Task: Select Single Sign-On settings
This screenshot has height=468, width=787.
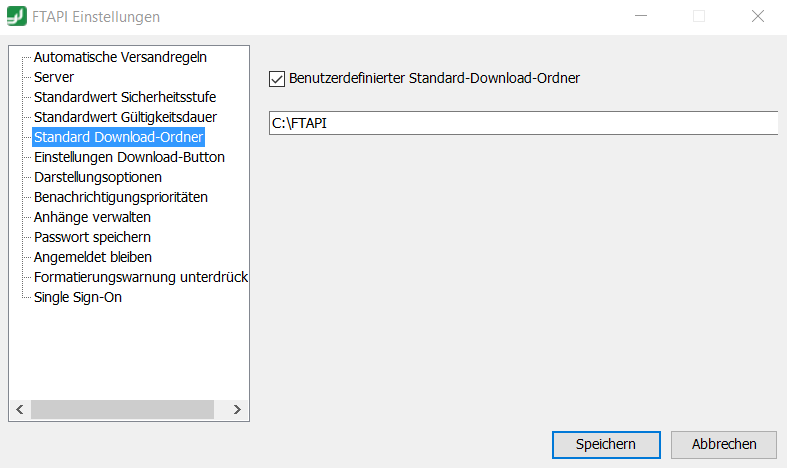Action: pyautogui.click(x=78, y=297)
